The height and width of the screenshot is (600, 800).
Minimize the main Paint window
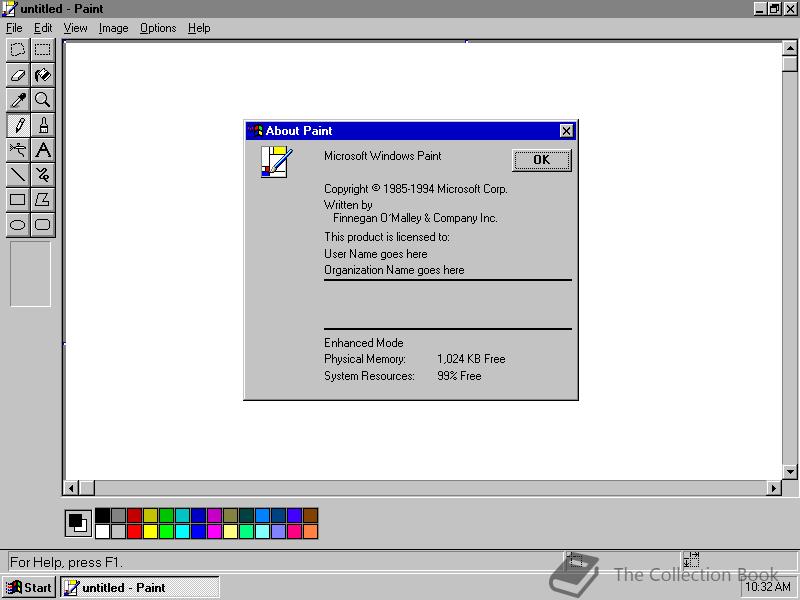(760, 9)
